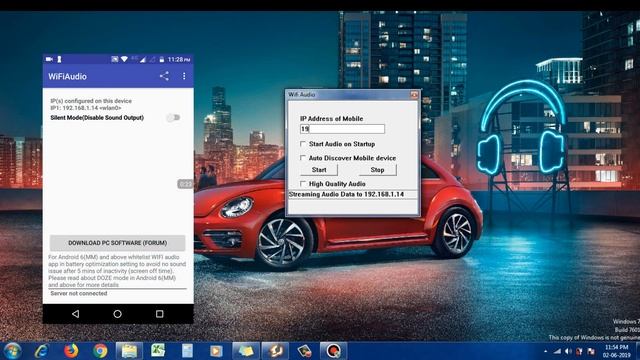Click the IP Address of Mobile input field
Viewport: 640px width, 360px height.
coord(342,129)
